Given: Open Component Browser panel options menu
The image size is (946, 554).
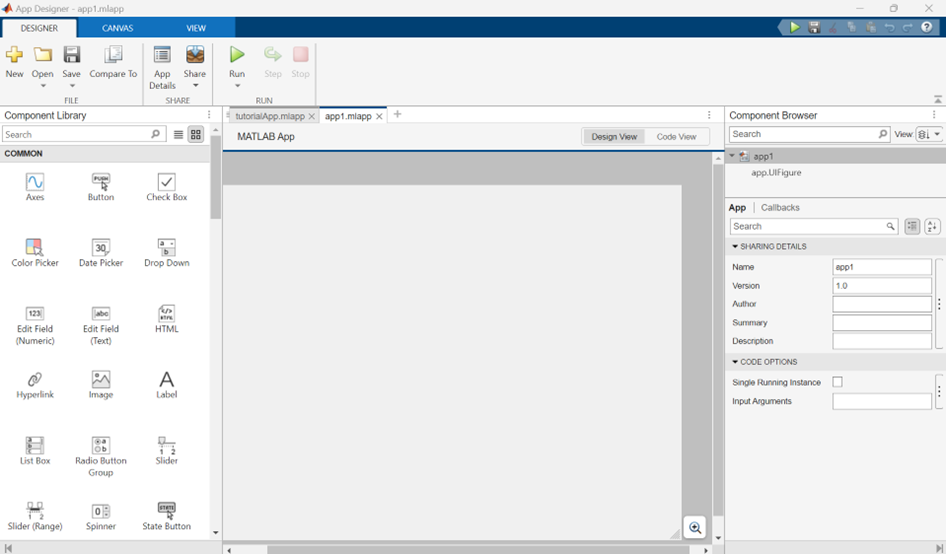Looking at the screenshot, I should pyautogui.click(x=934, y=115).
